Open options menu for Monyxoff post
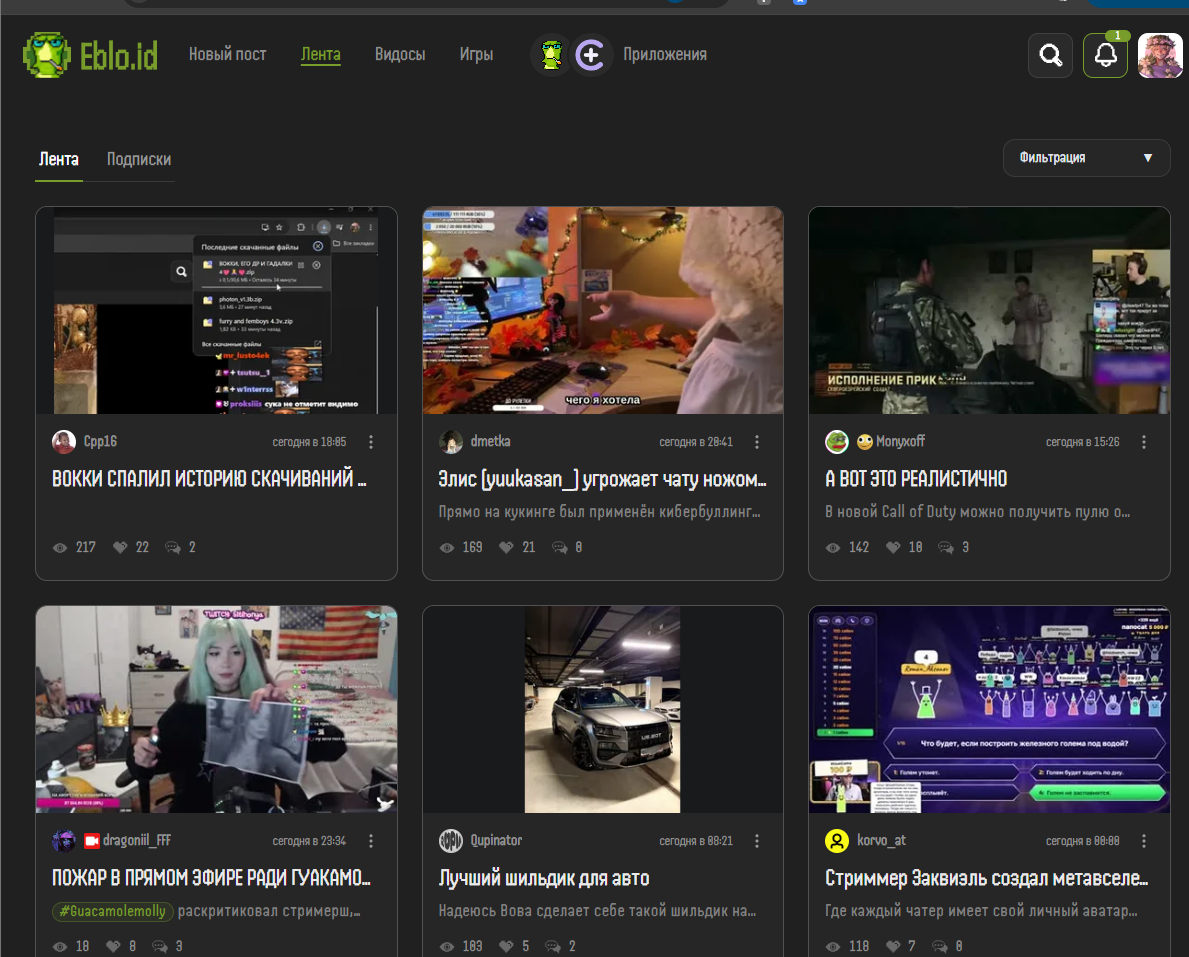Screen dimensions: 1189x957 [x=1144, y=441]
